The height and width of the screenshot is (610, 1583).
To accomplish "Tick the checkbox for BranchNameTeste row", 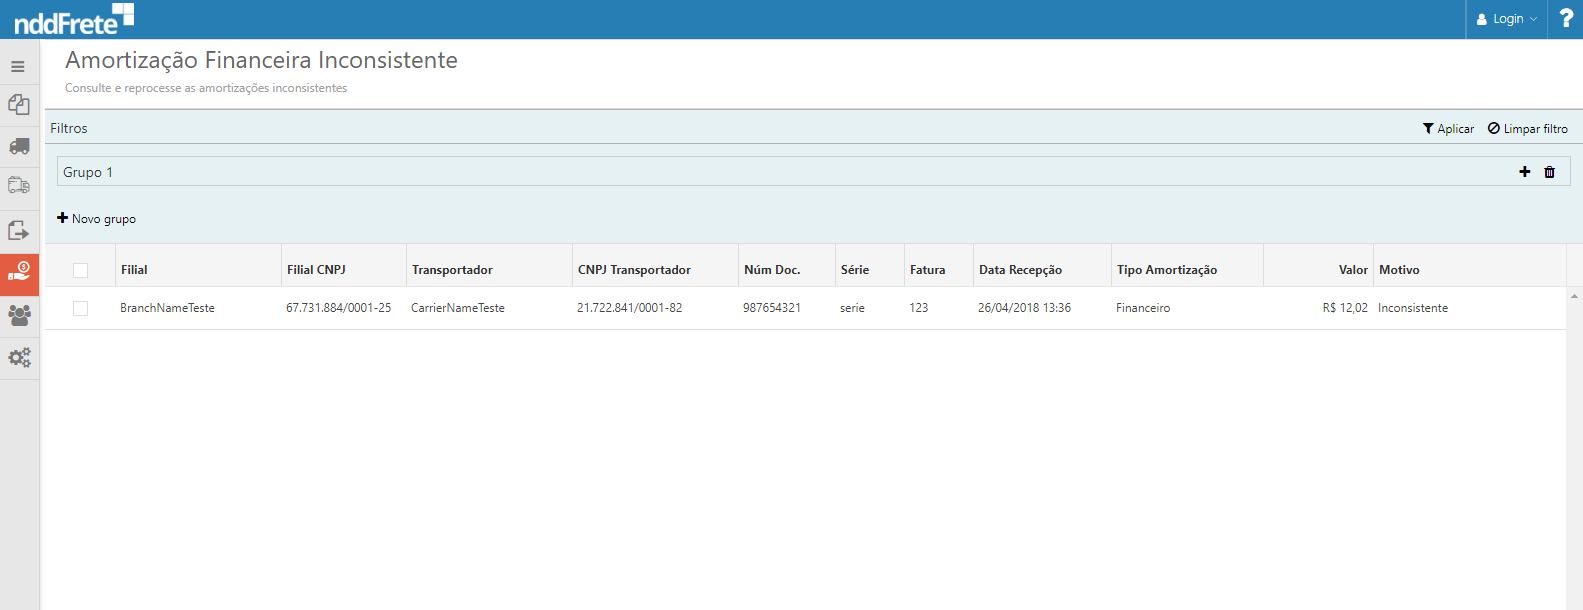I will tap(81, 308).
